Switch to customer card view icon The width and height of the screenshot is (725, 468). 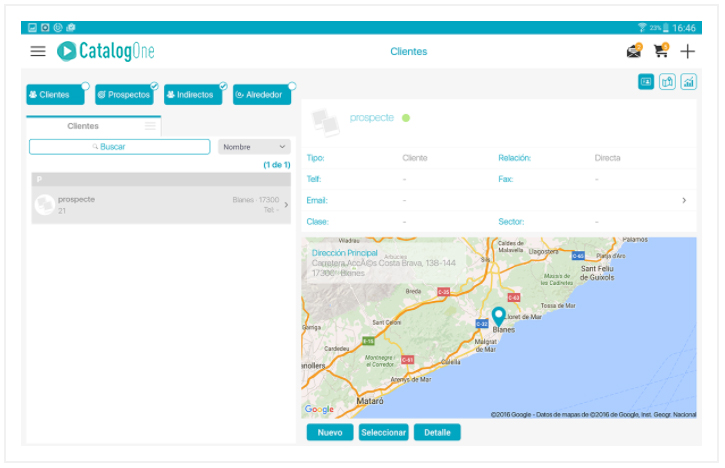point(646,82)
